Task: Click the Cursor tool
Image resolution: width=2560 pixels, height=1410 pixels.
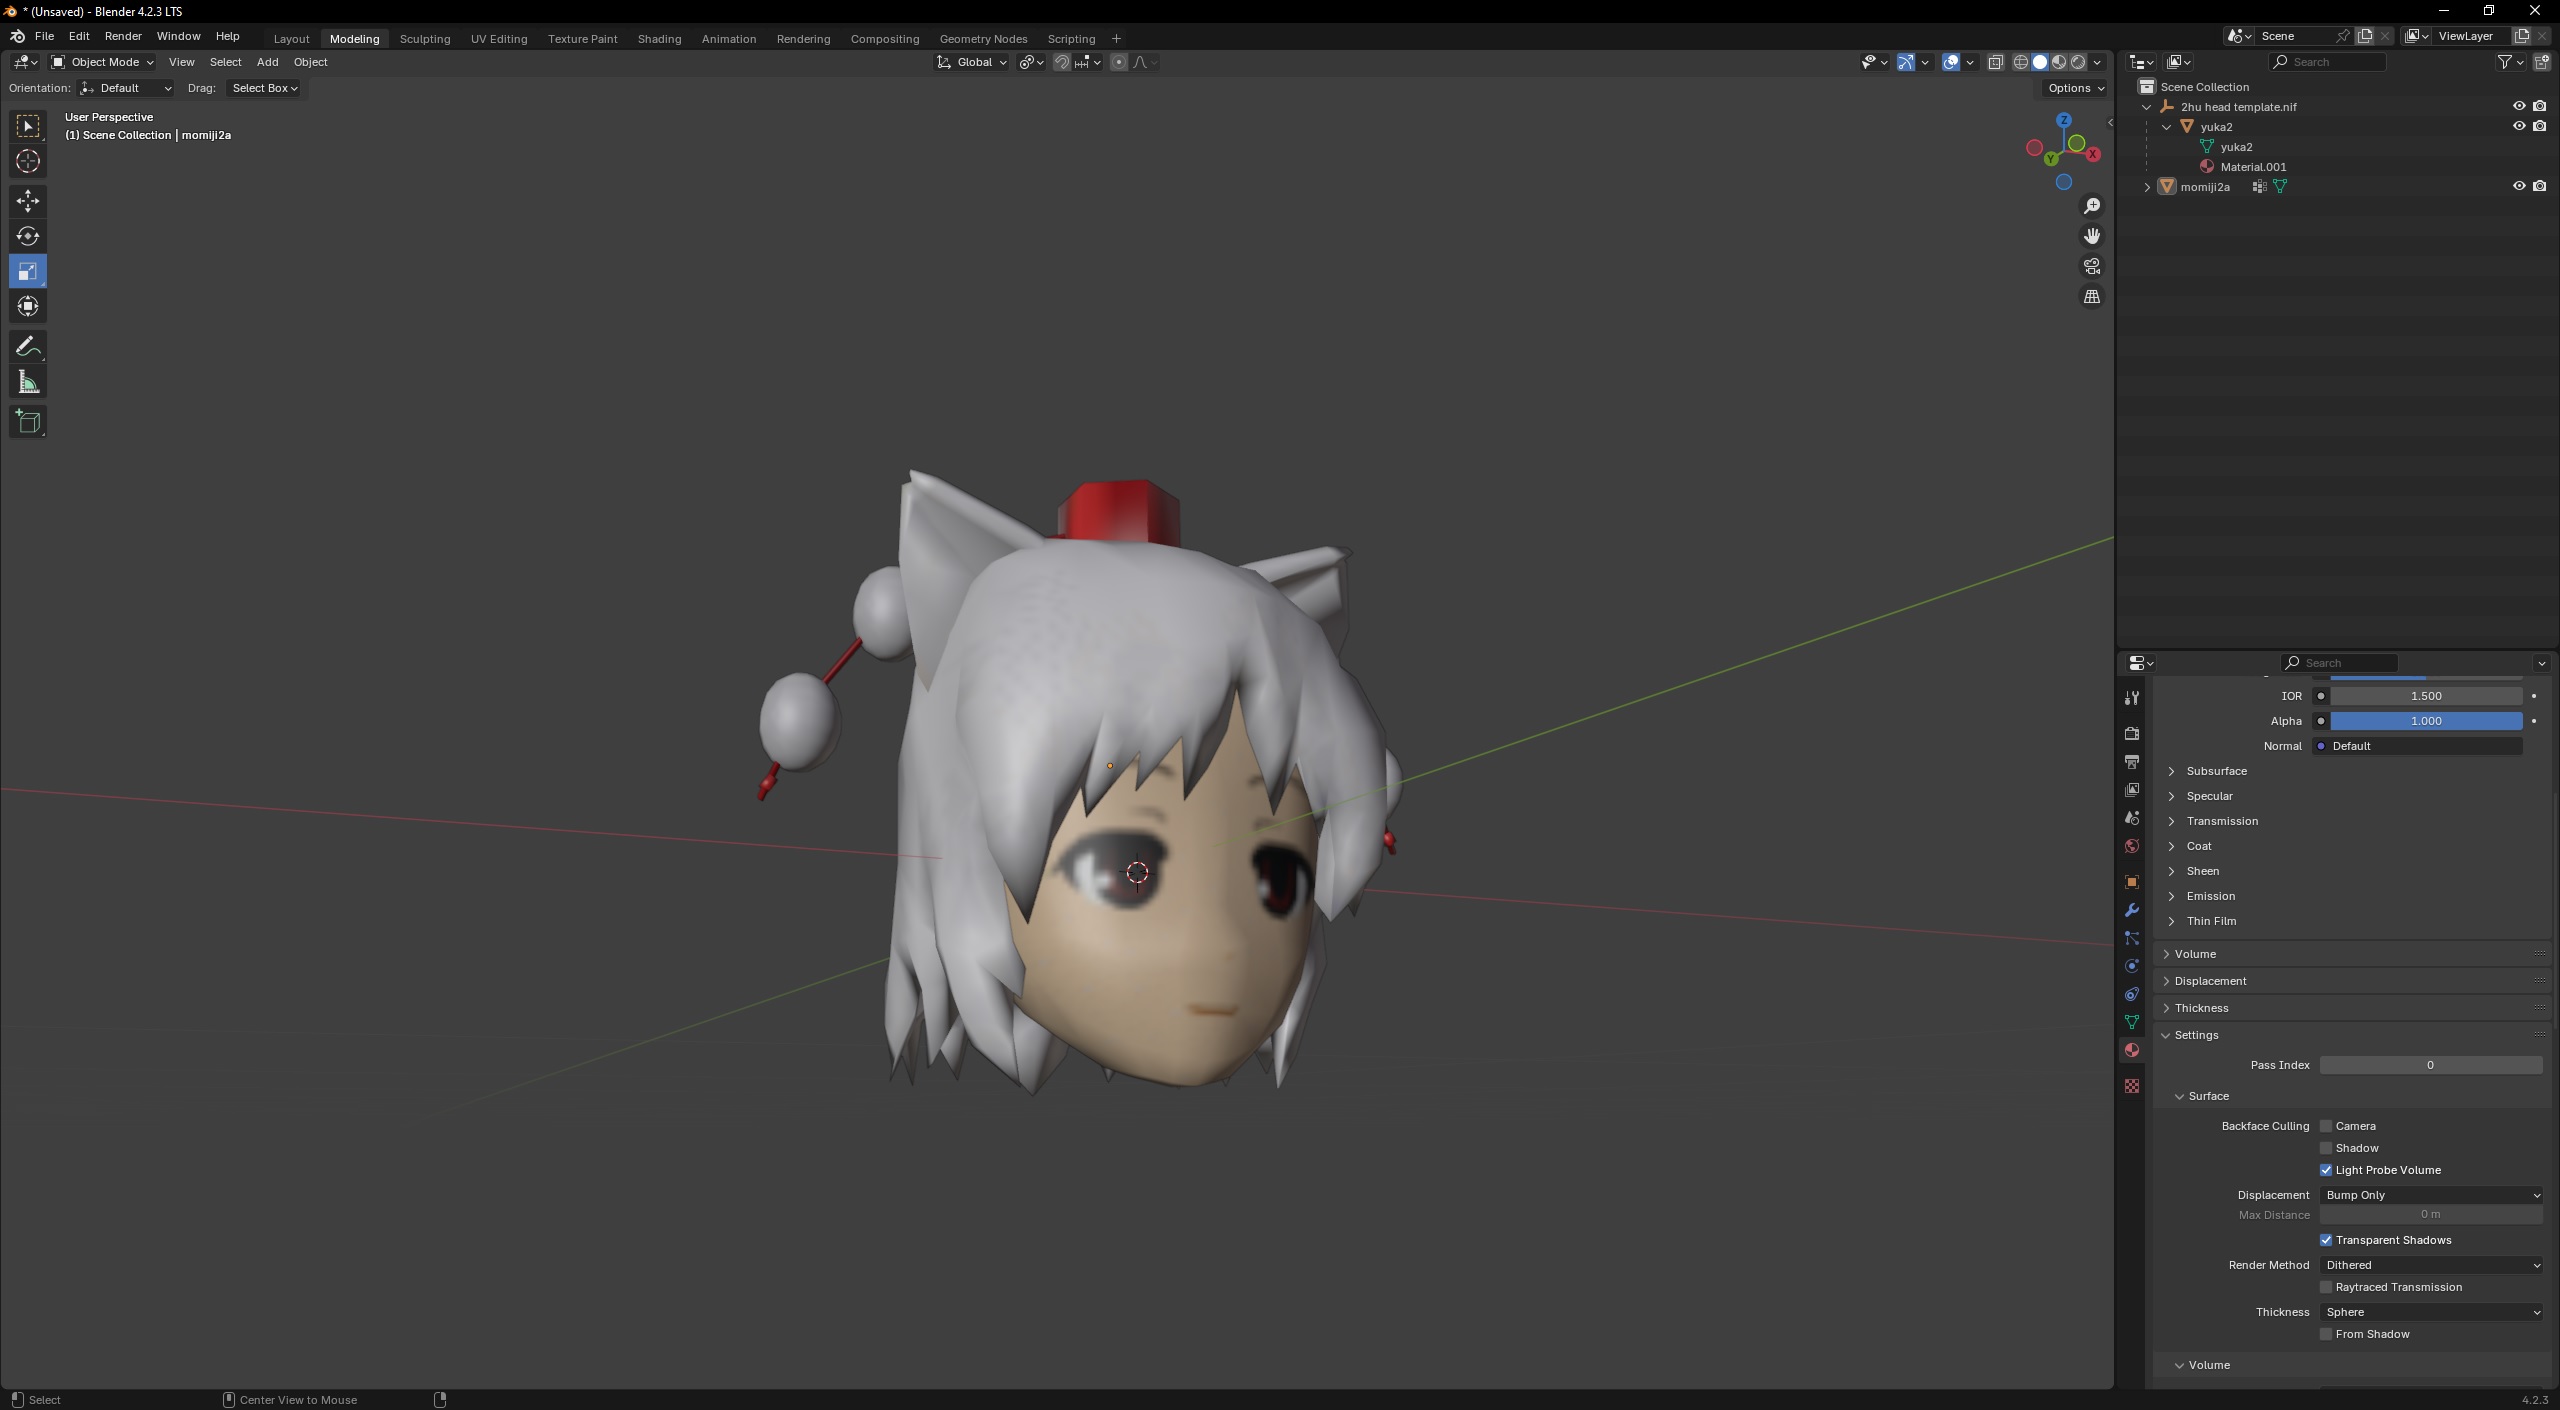Action: 28,161
